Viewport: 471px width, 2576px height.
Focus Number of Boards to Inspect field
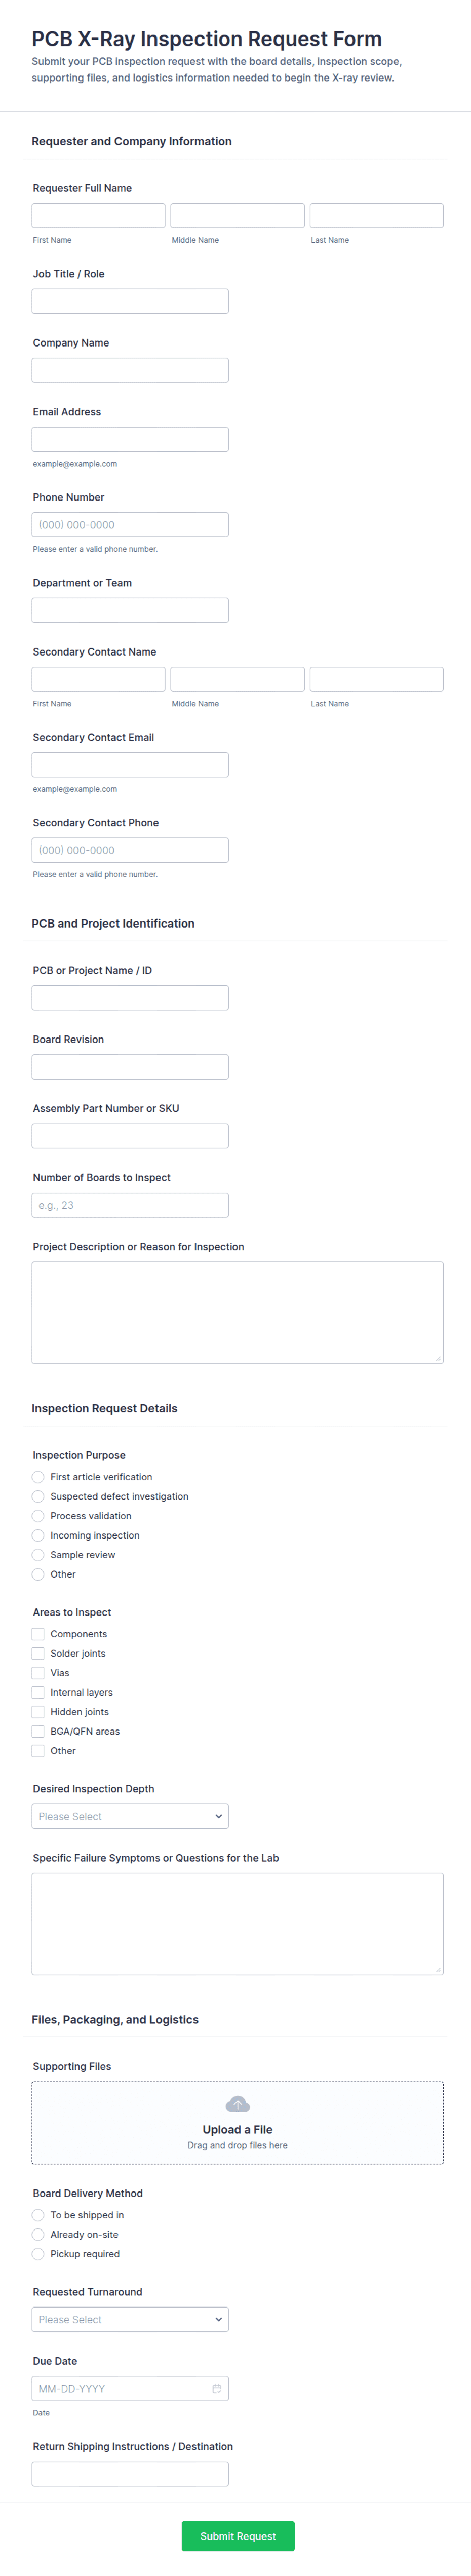tap(130, 1205)
